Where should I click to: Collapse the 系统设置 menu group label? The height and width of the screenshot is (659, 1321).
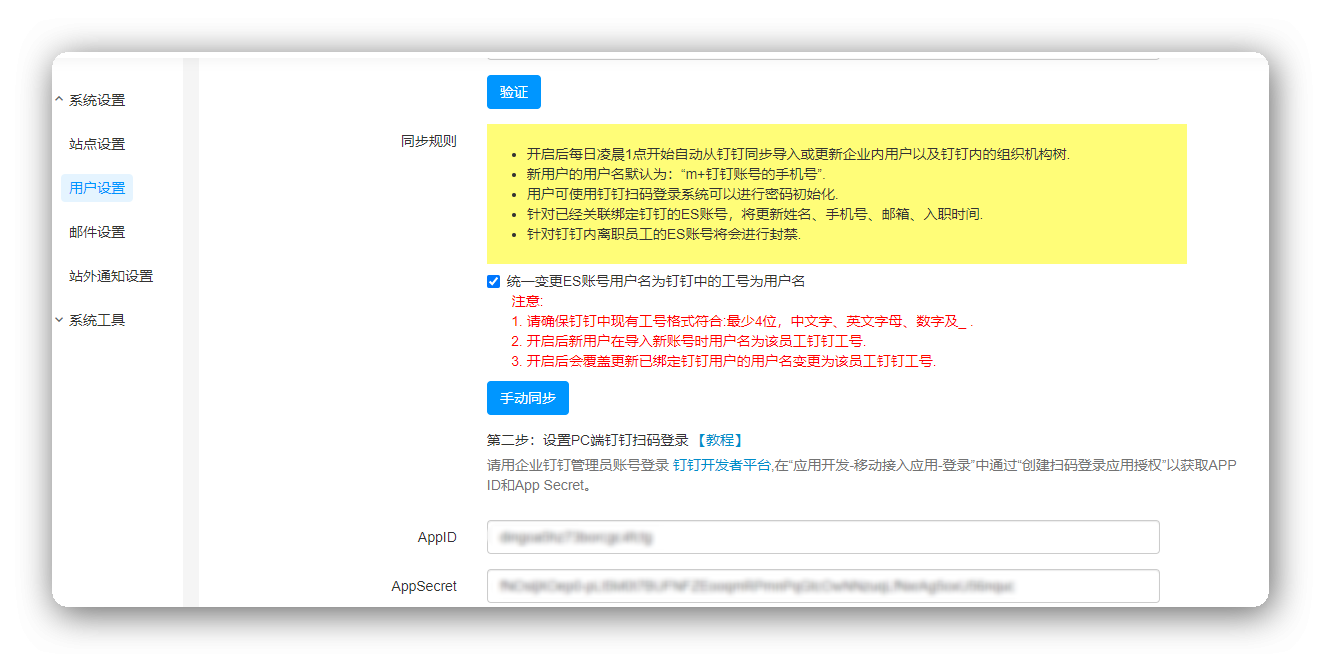pos(97,100)
